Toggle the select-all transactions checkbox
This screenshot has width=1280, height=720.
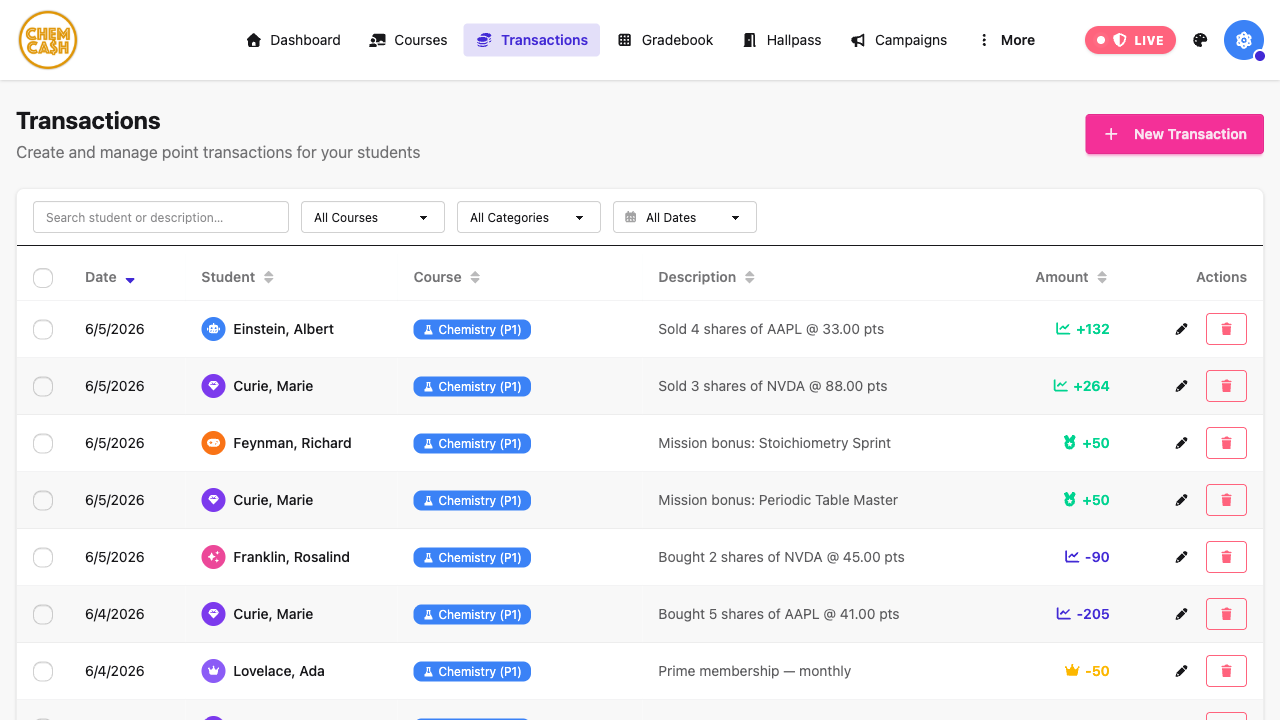[43, 277]
